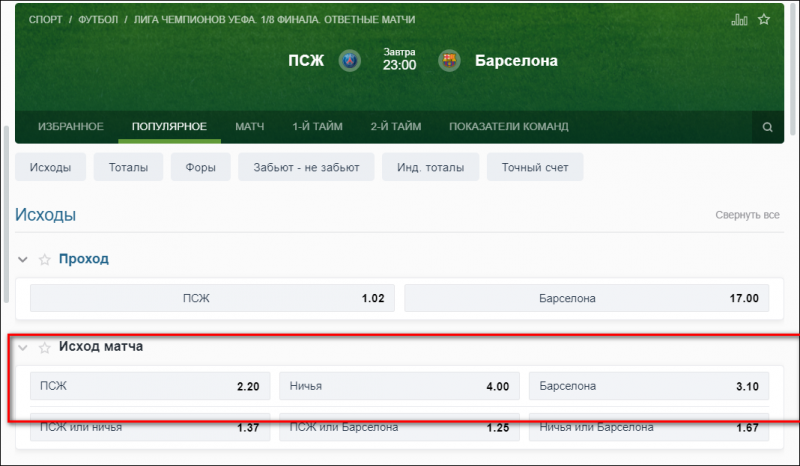Viewport: 800px width, 466px height.
Task: Click Свернуть все link
Action: point(747,215)
